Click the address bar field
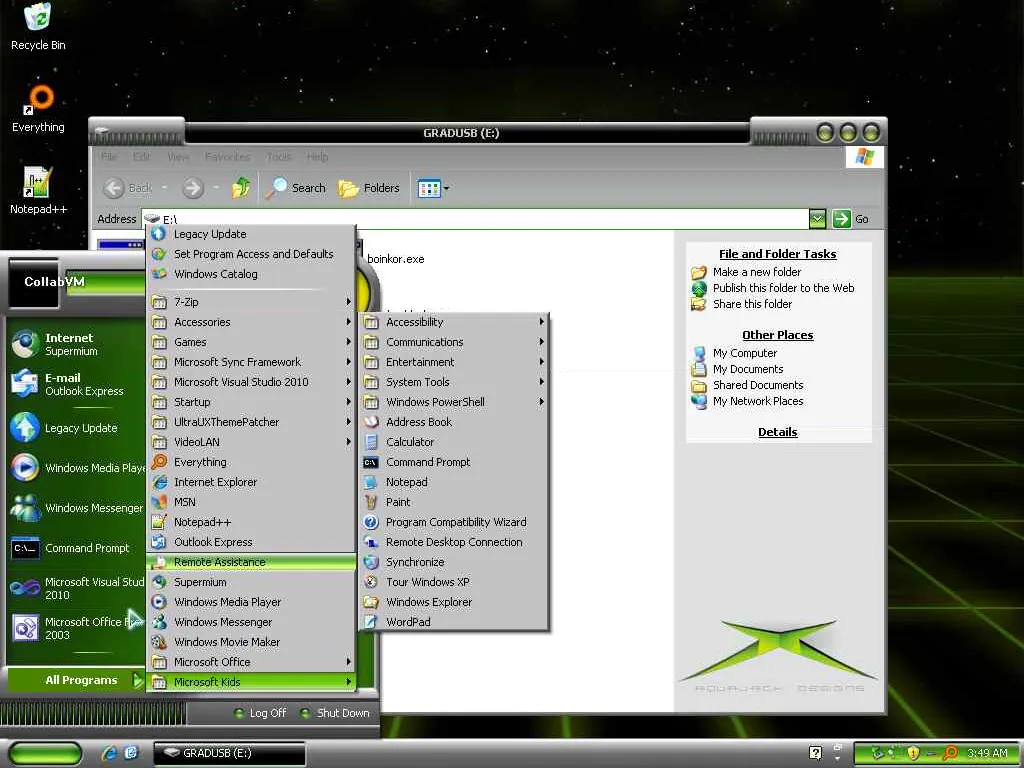The width and height of the screenshot is (1024, 768). click(x=475, y=219)
